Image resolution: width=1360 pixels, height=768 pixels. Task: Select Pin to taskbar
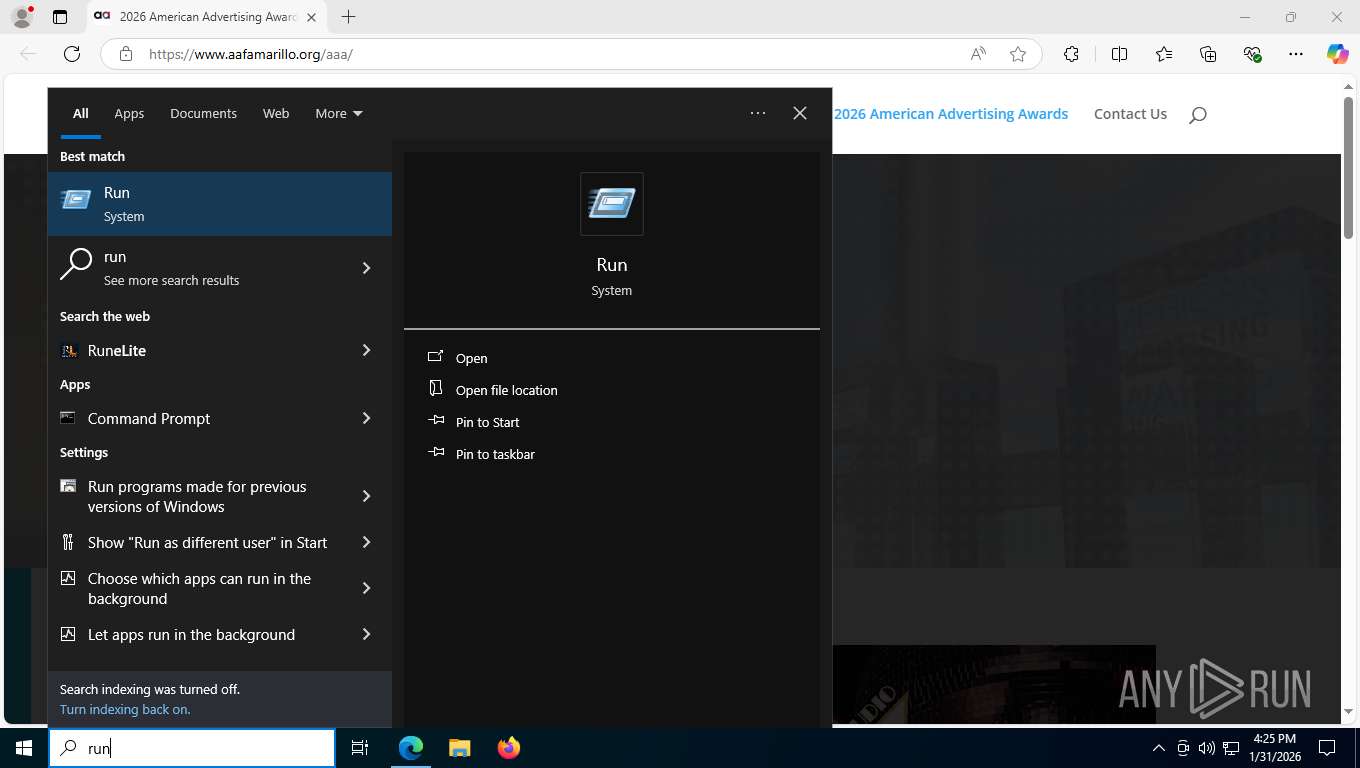click(495, 454)
